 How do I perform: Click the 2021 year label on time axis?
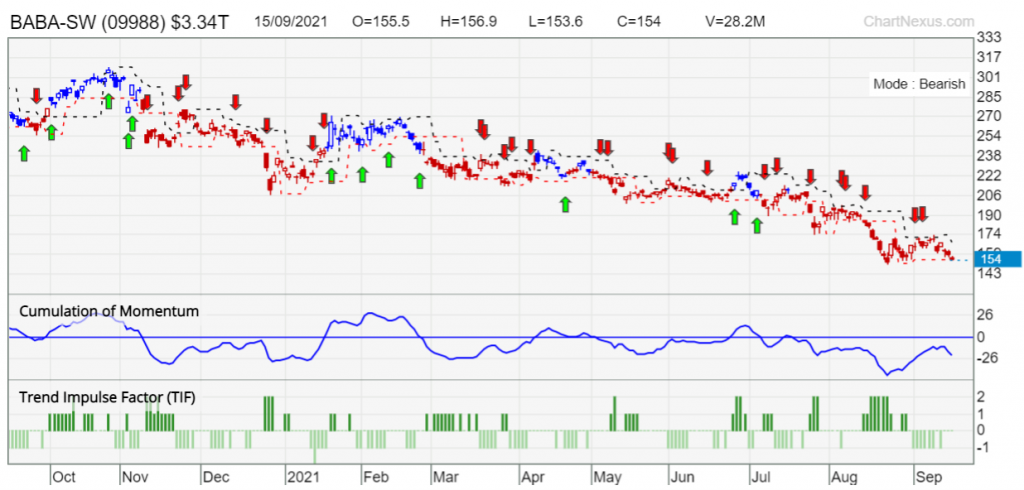coord(304,476)
